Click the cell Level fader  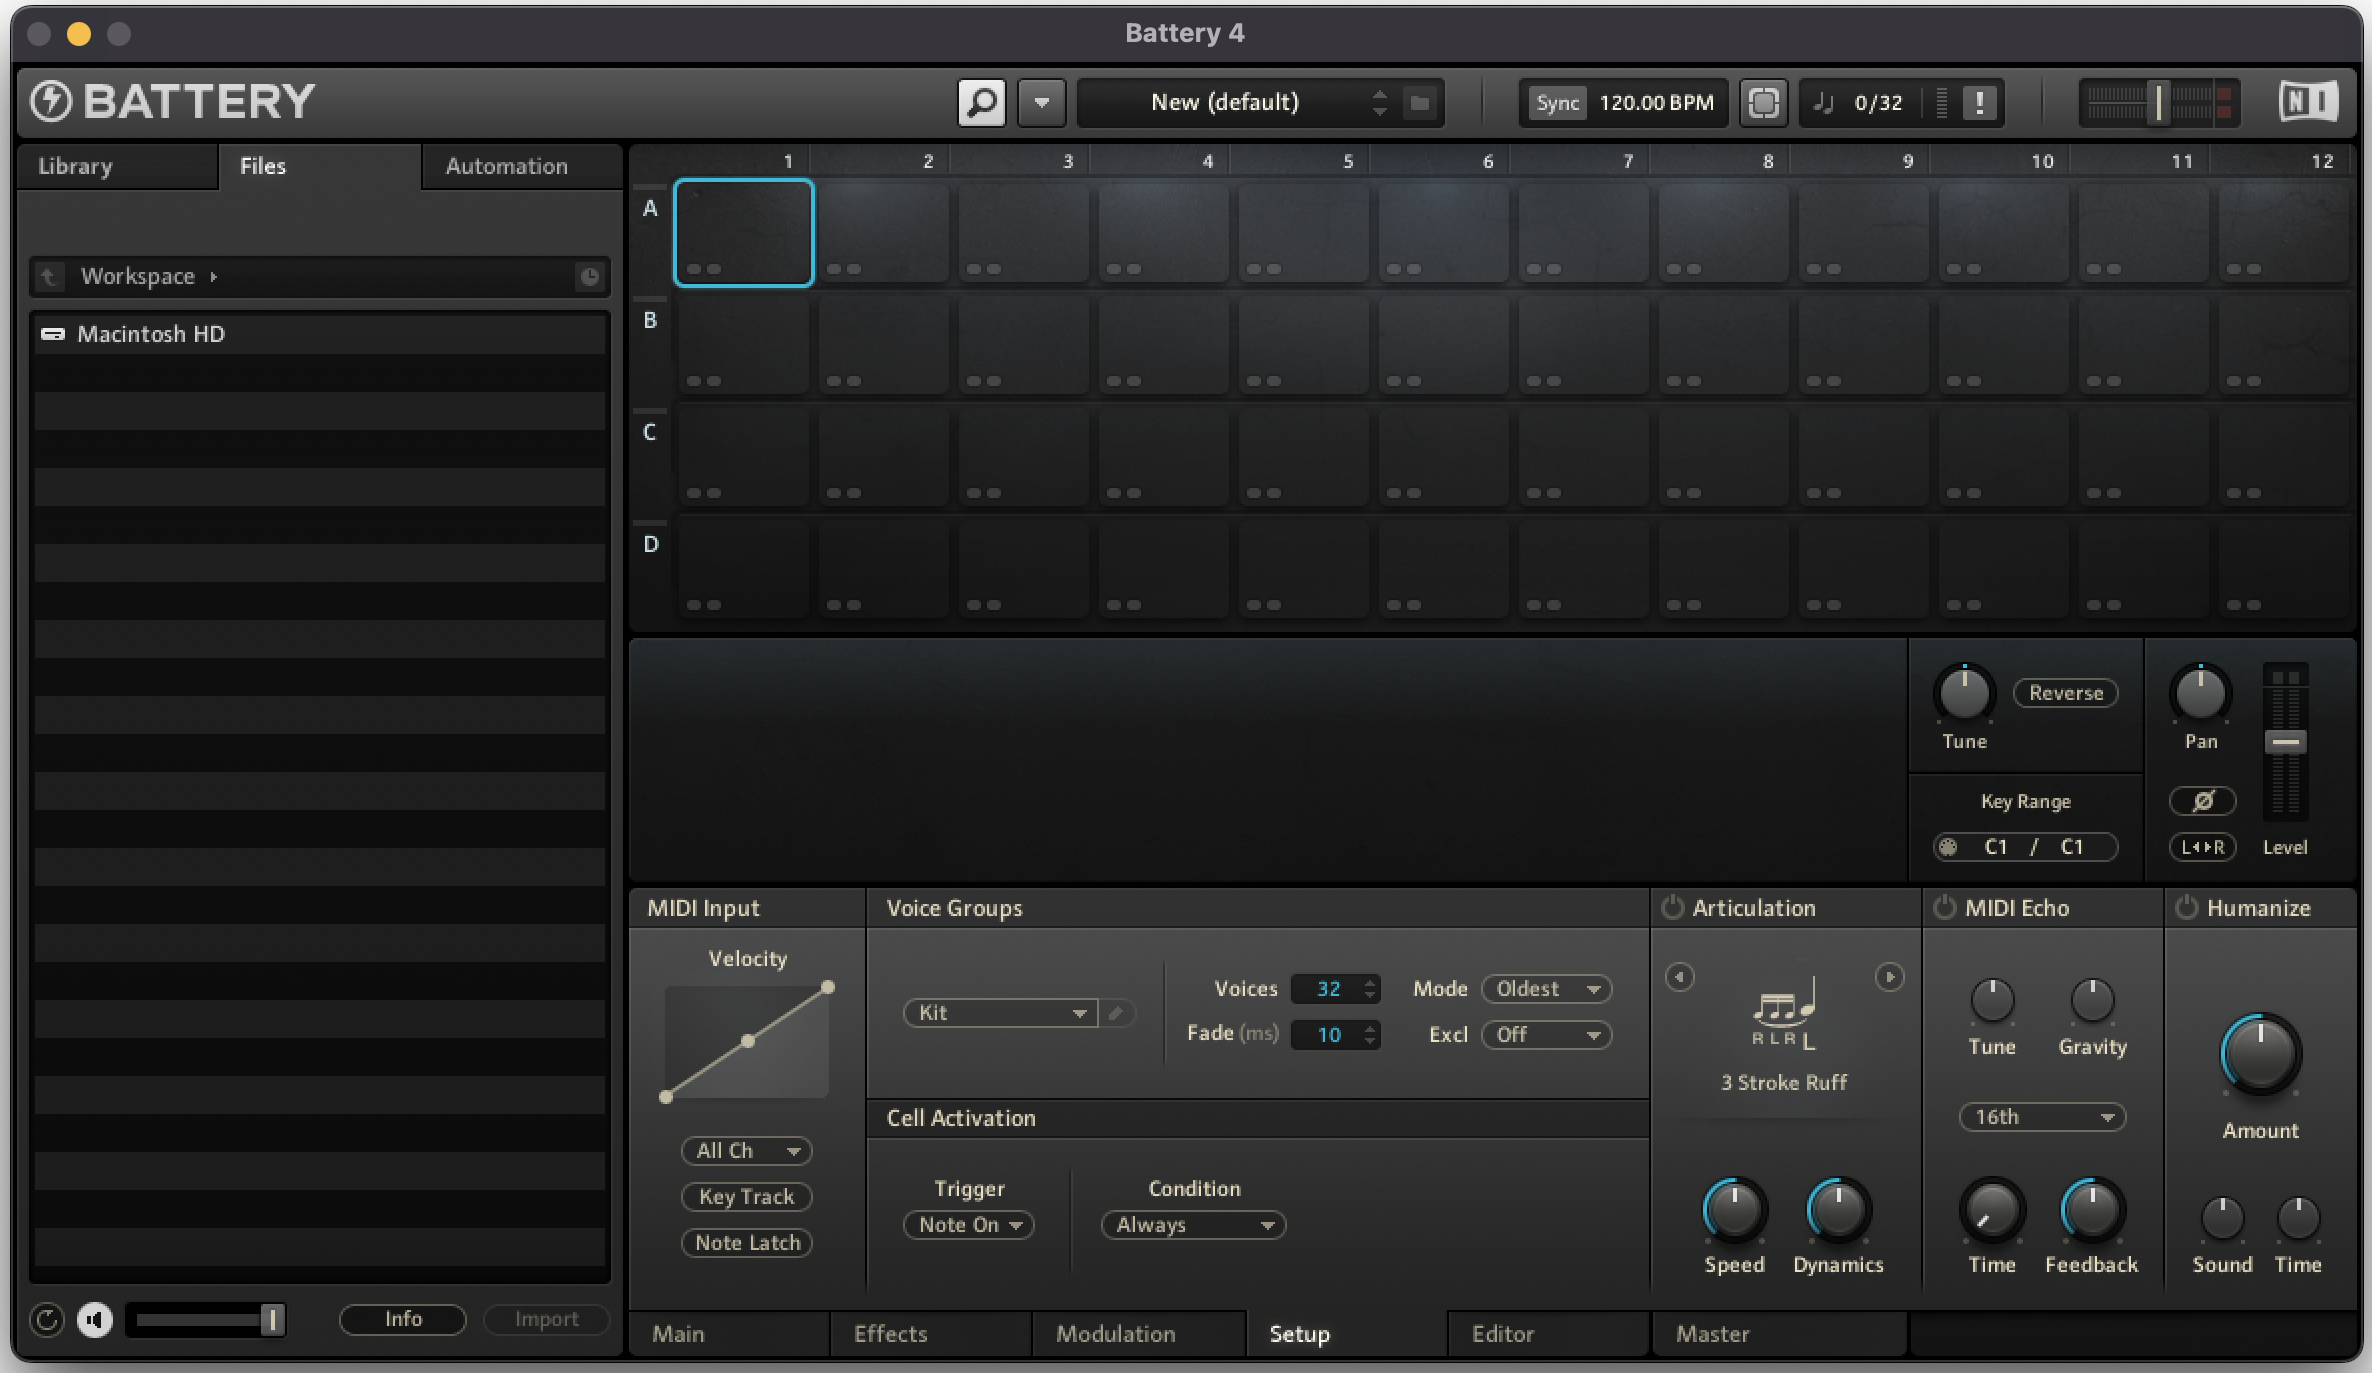[2285, 742]
